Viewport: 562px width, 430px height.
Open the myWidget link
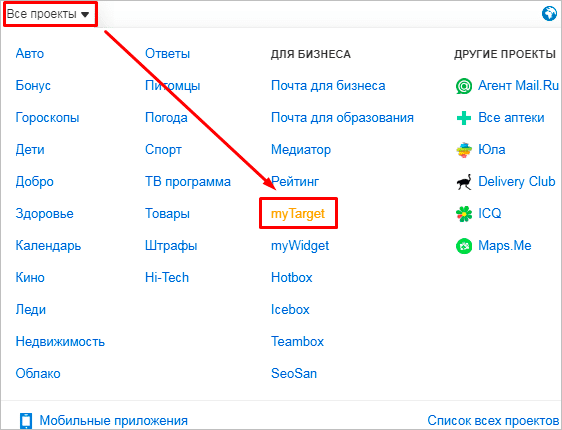pos(300,246)
